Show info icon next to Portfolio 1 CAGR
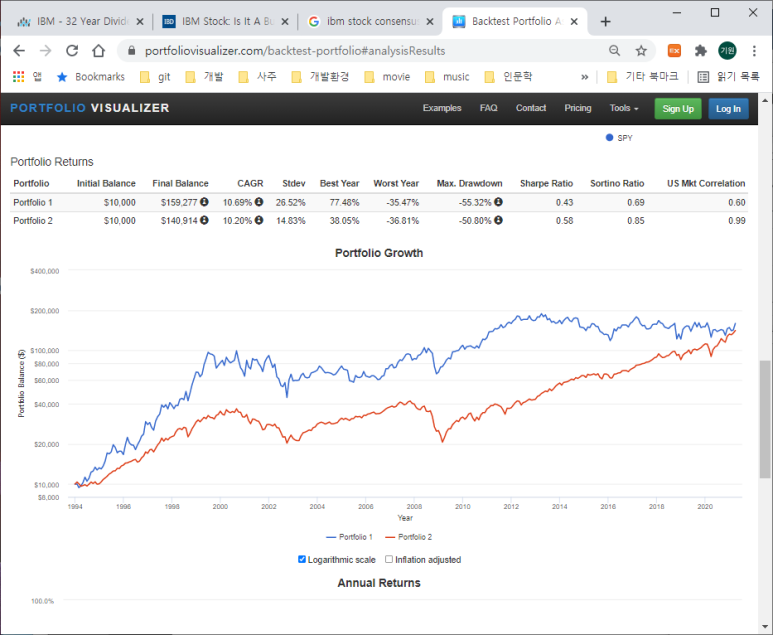Viewport: 773px width, 635px height. 259,202
